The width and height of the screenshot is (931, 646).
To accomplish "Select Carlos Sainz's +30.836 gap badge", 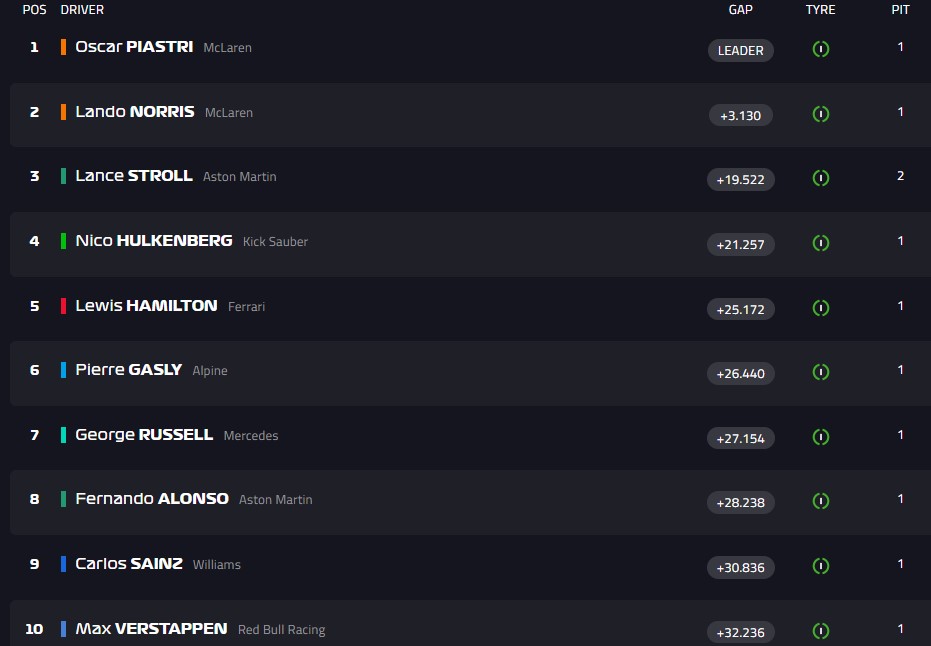I will pyautogui.click(x=740, y=567).
